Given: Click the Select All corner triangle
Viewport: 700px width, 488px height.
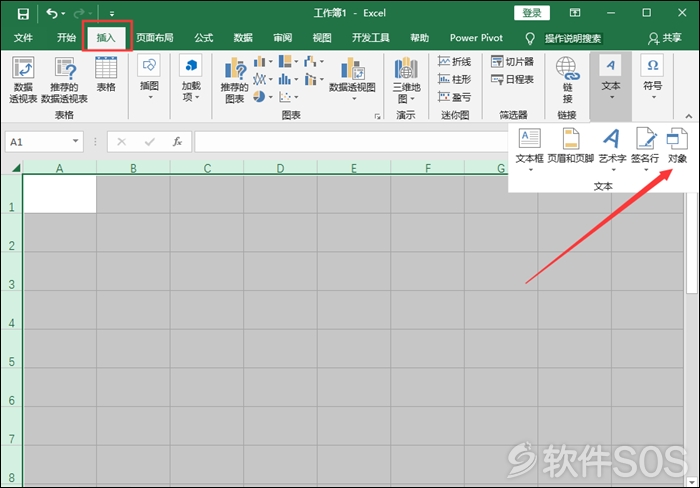Looking at the screenshot, I should point(15,167).
